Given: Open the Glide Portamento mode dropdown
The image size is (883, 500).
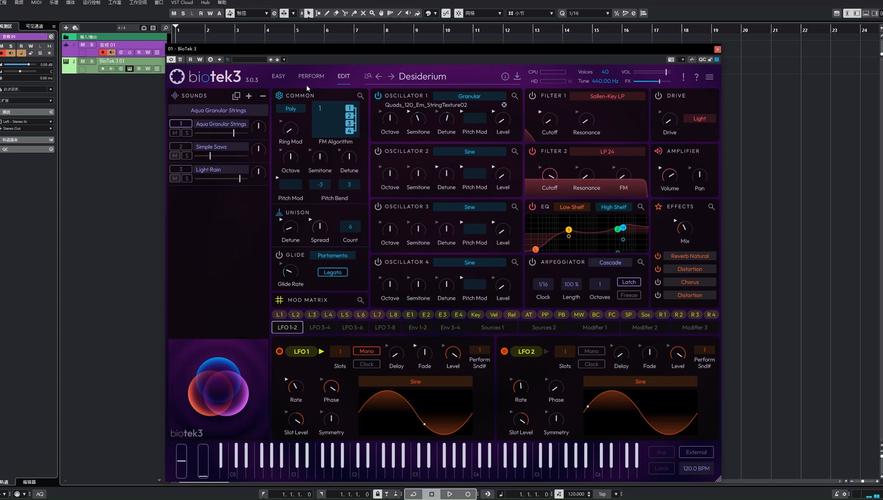Looking at the screenshot, I should click(332, 256).
